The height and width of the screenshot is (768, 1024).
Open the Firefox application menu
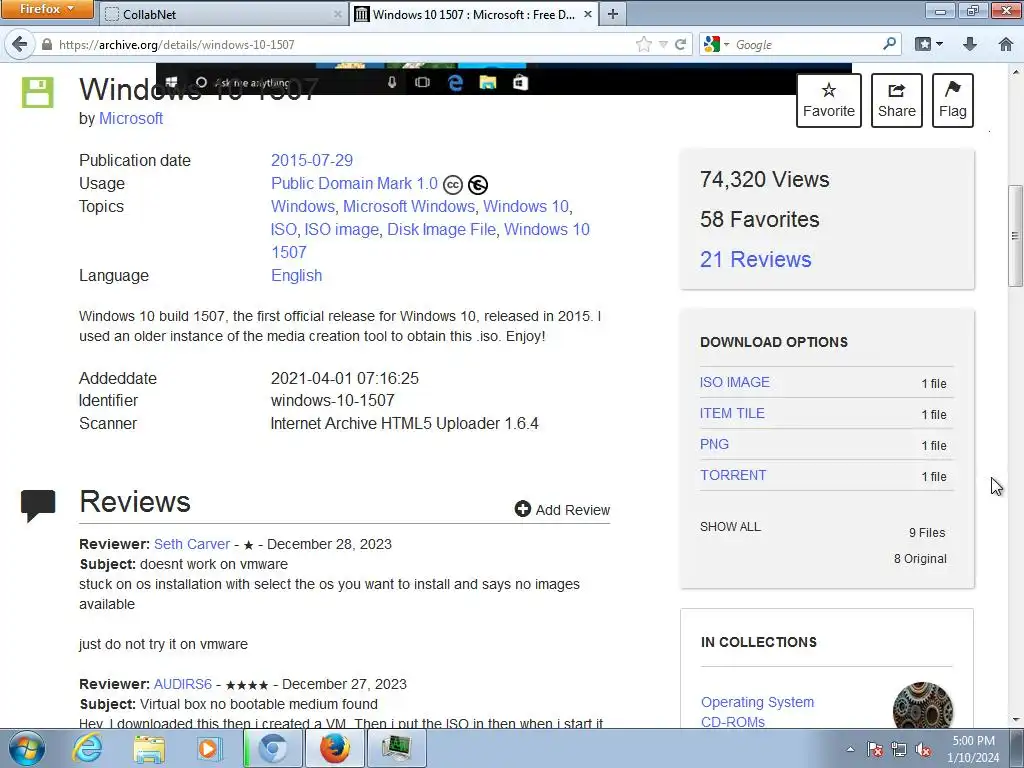[x=47, y=9]
